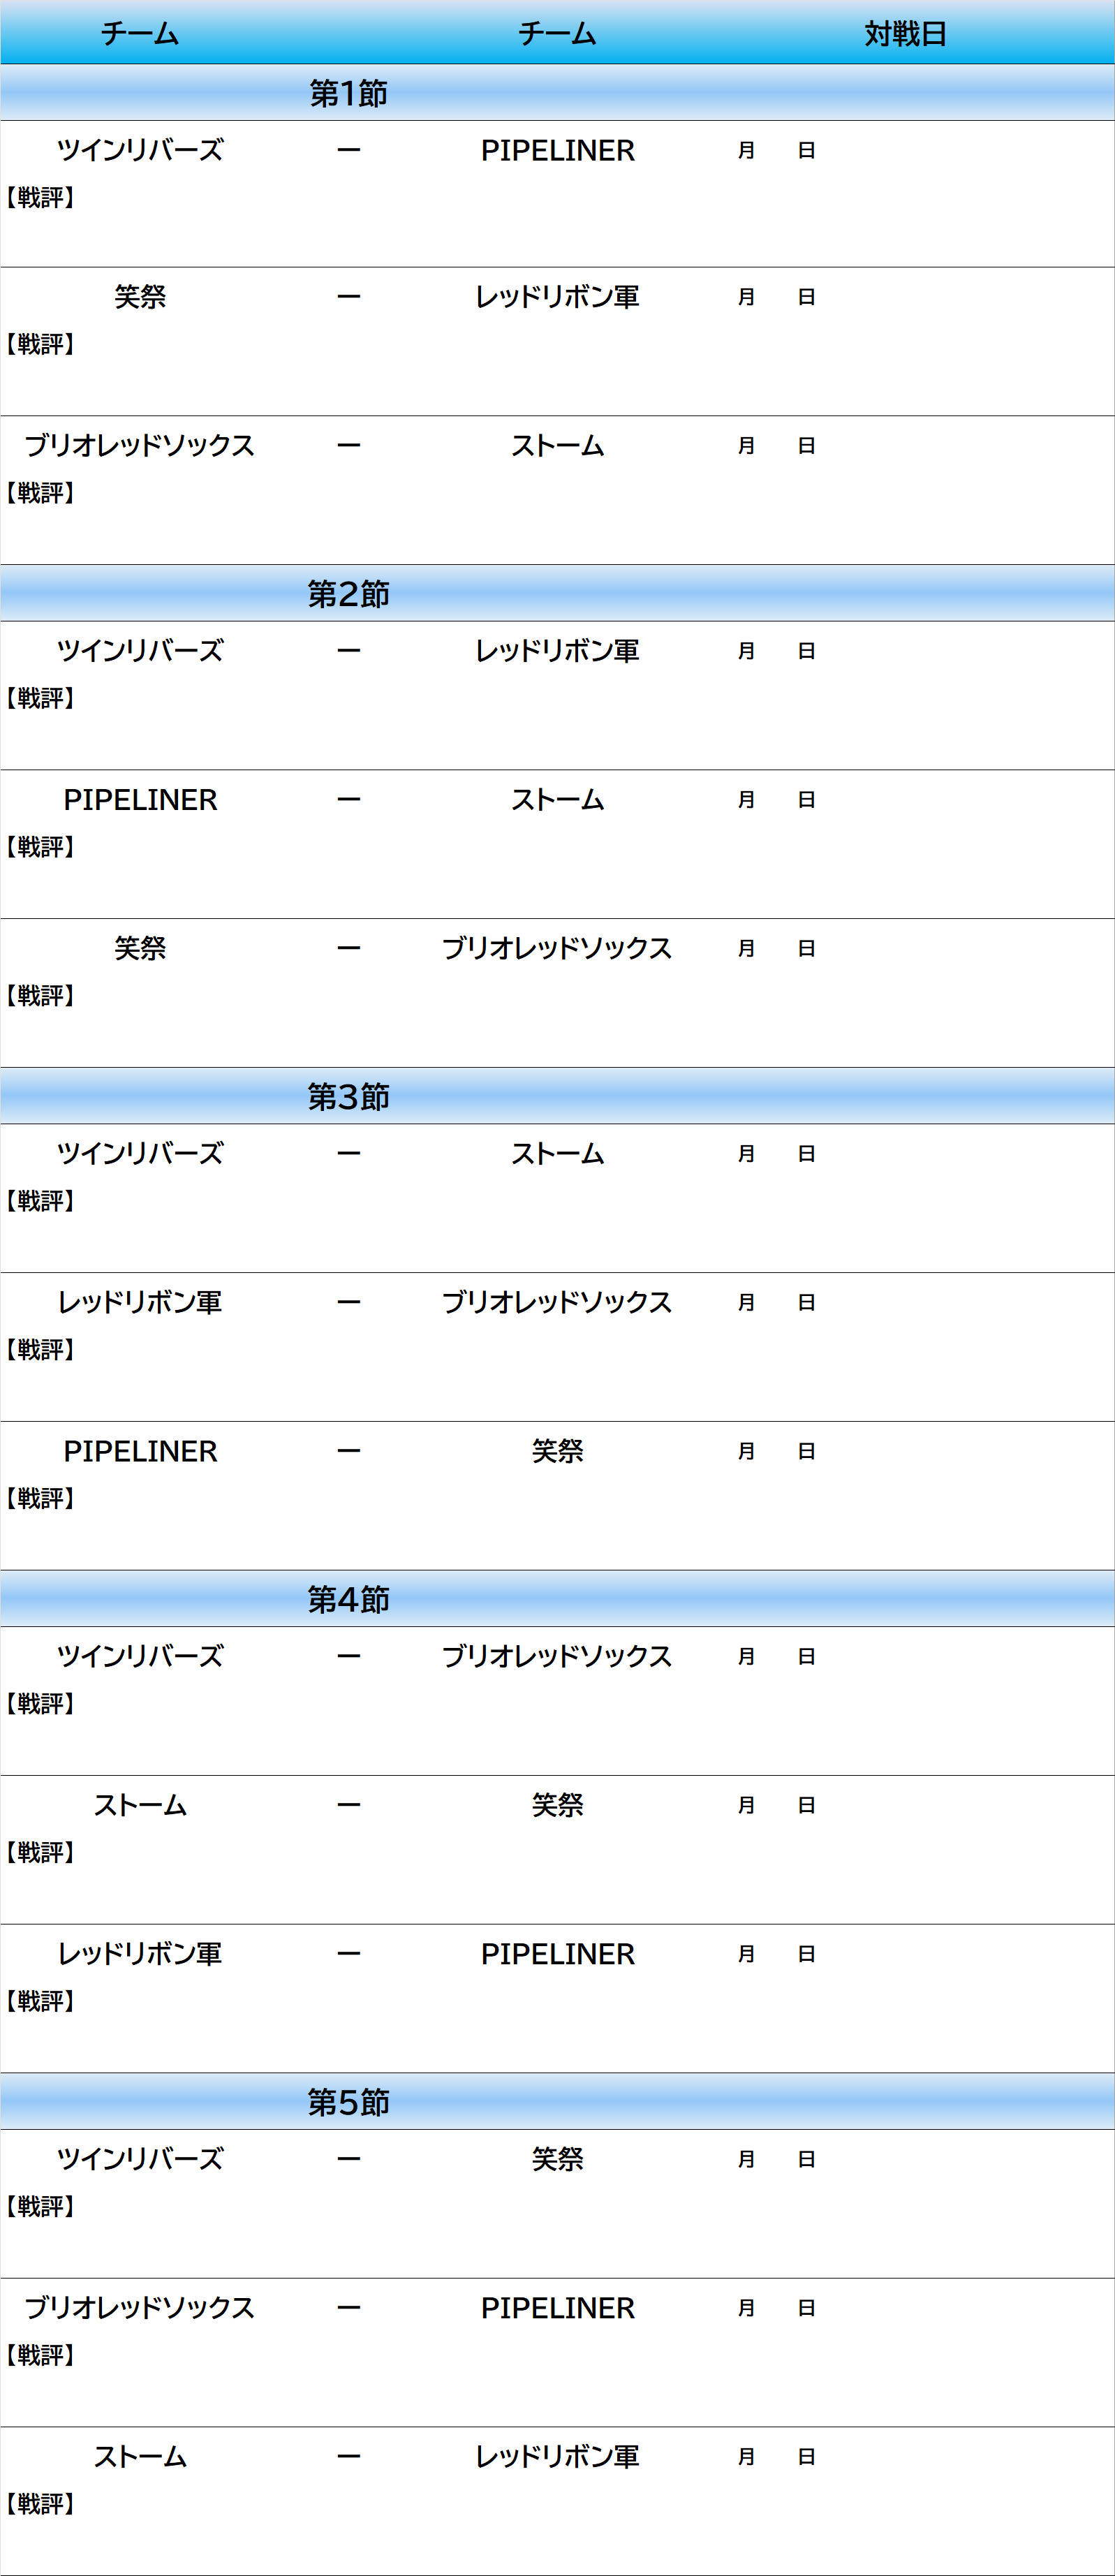Click ツインリバーズ in the 第1節 section
The height and width of the screenshot is (2576, 1115).
140,150
